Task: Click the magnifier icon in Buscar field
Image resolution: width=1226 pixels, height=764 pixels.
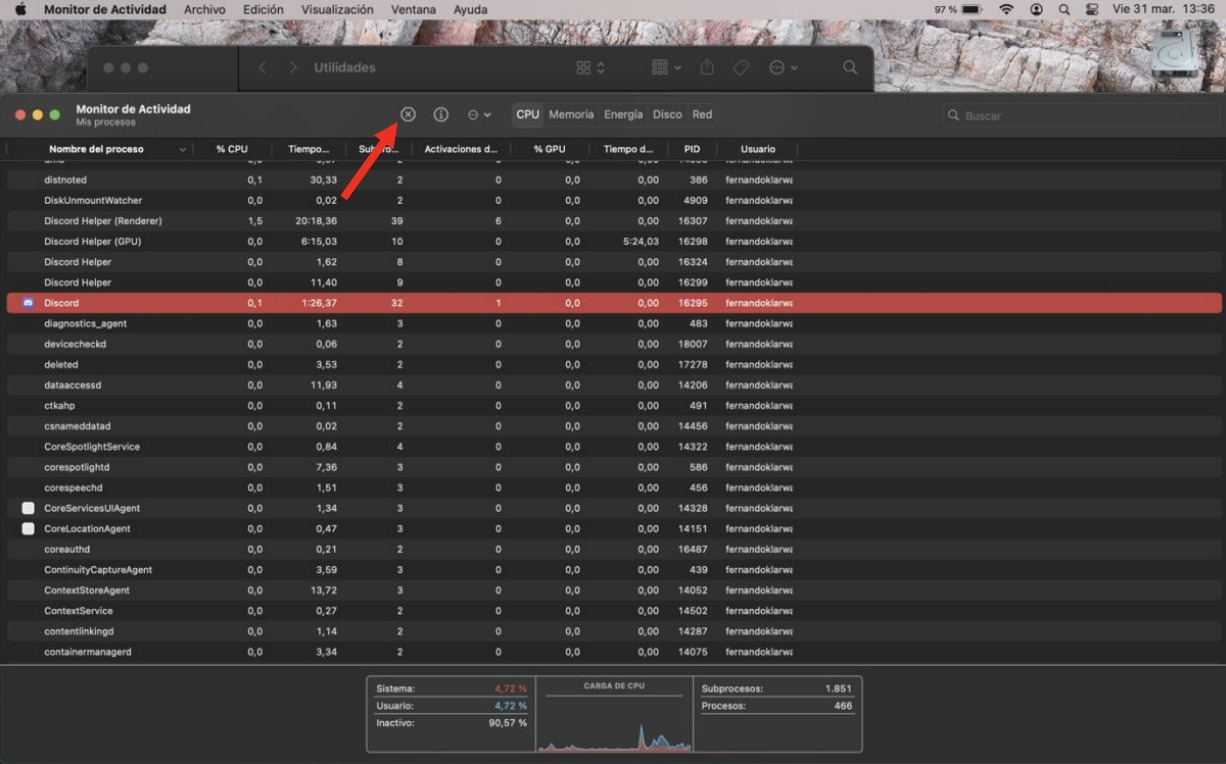Action: 954,116
